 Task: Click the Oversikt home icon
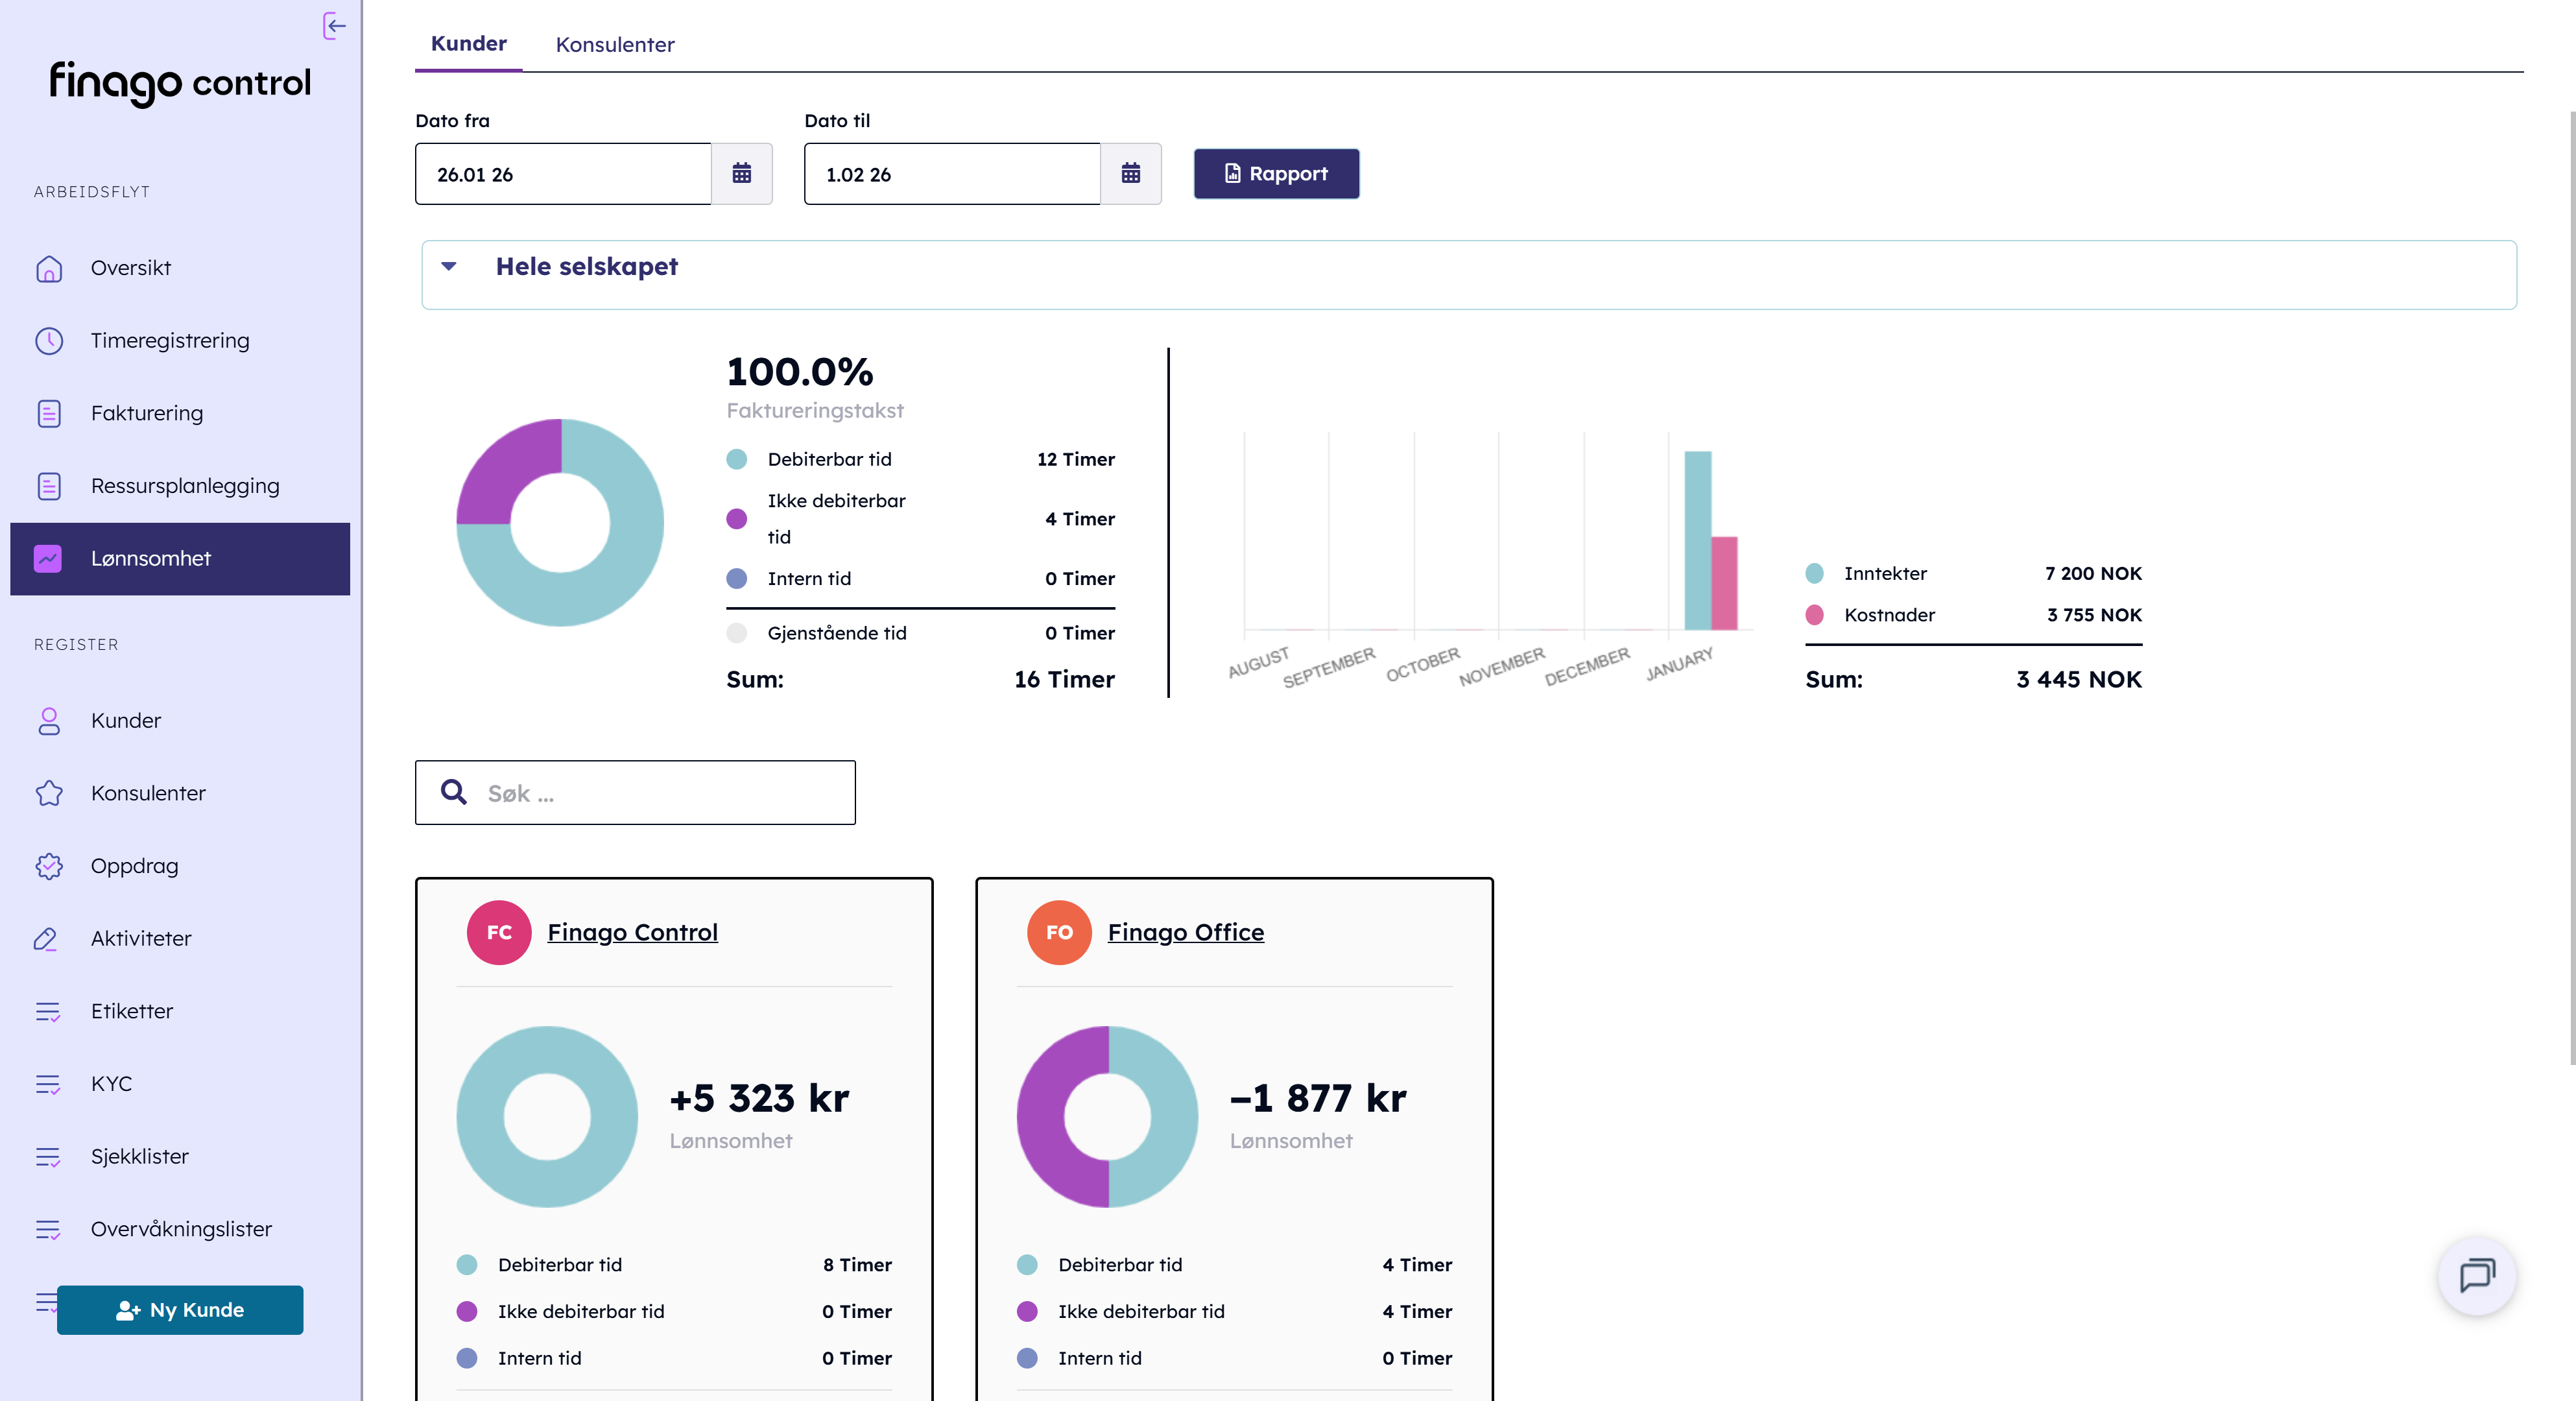(49, 268)
